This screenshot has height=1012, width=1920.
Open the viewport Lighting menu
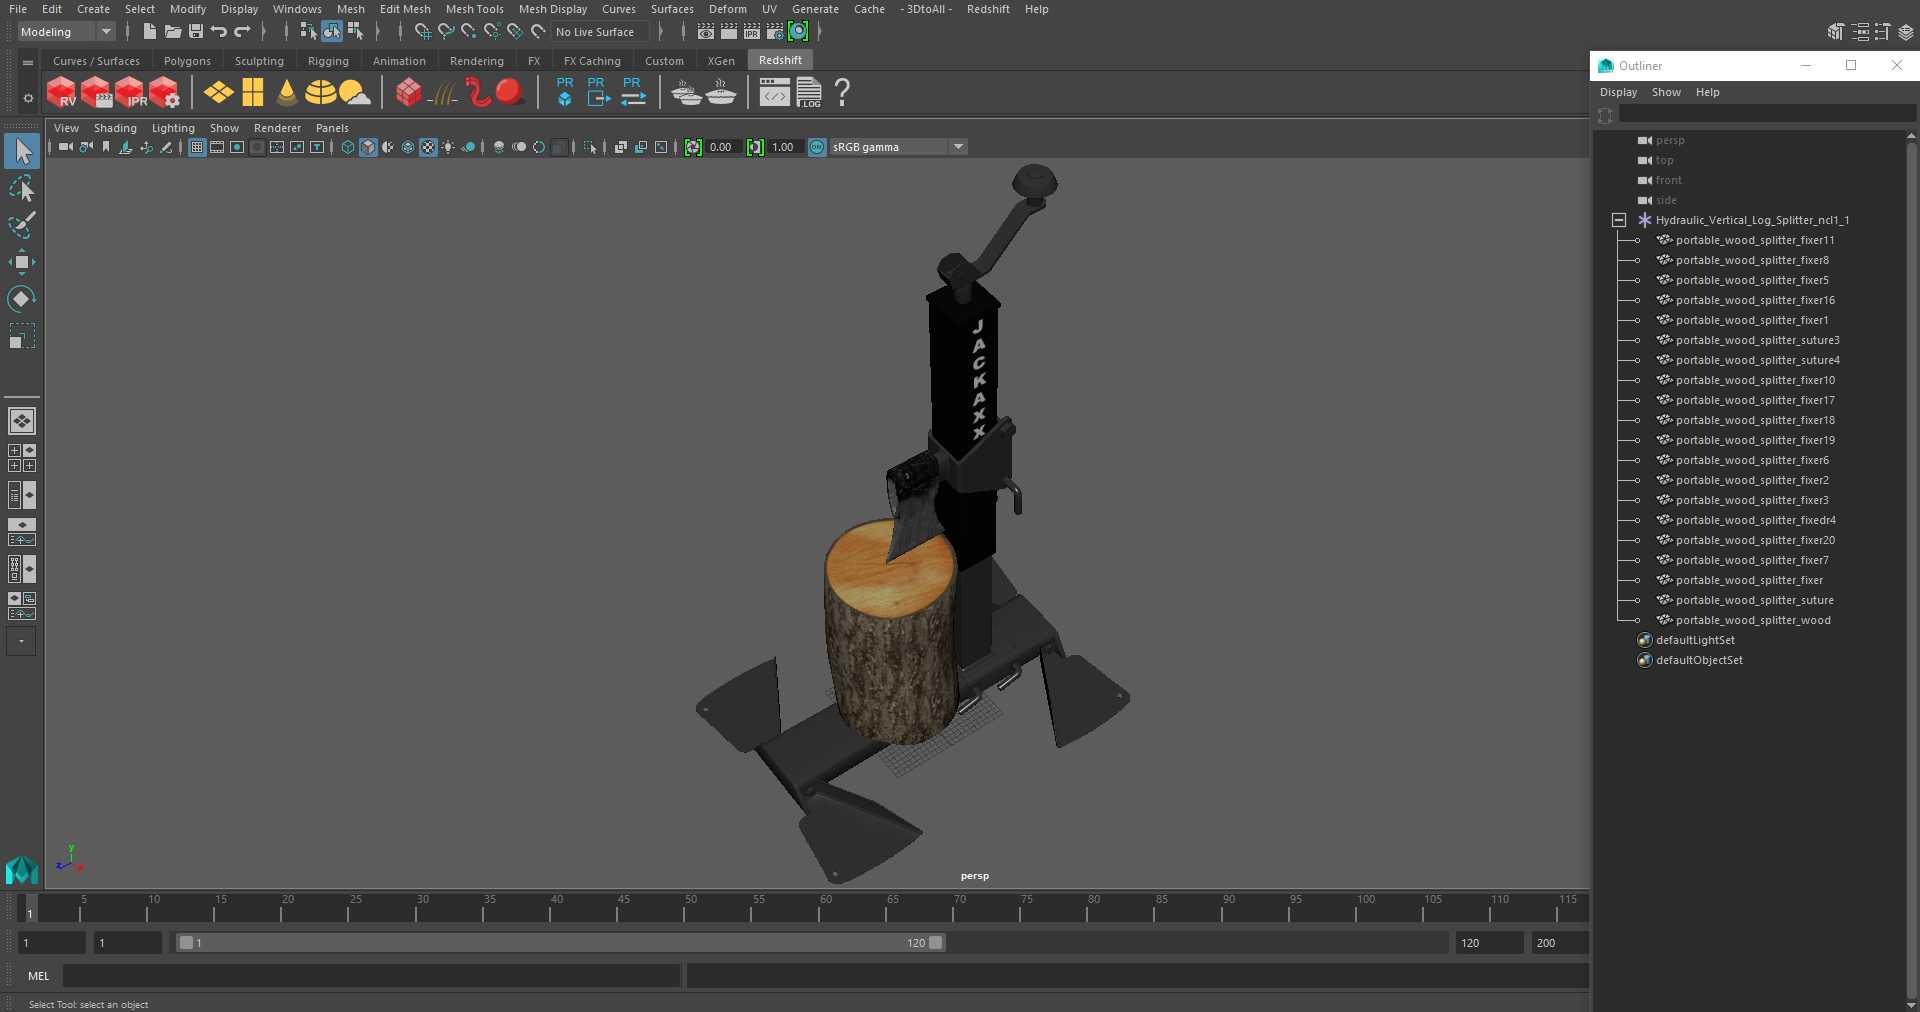point(173,128)
